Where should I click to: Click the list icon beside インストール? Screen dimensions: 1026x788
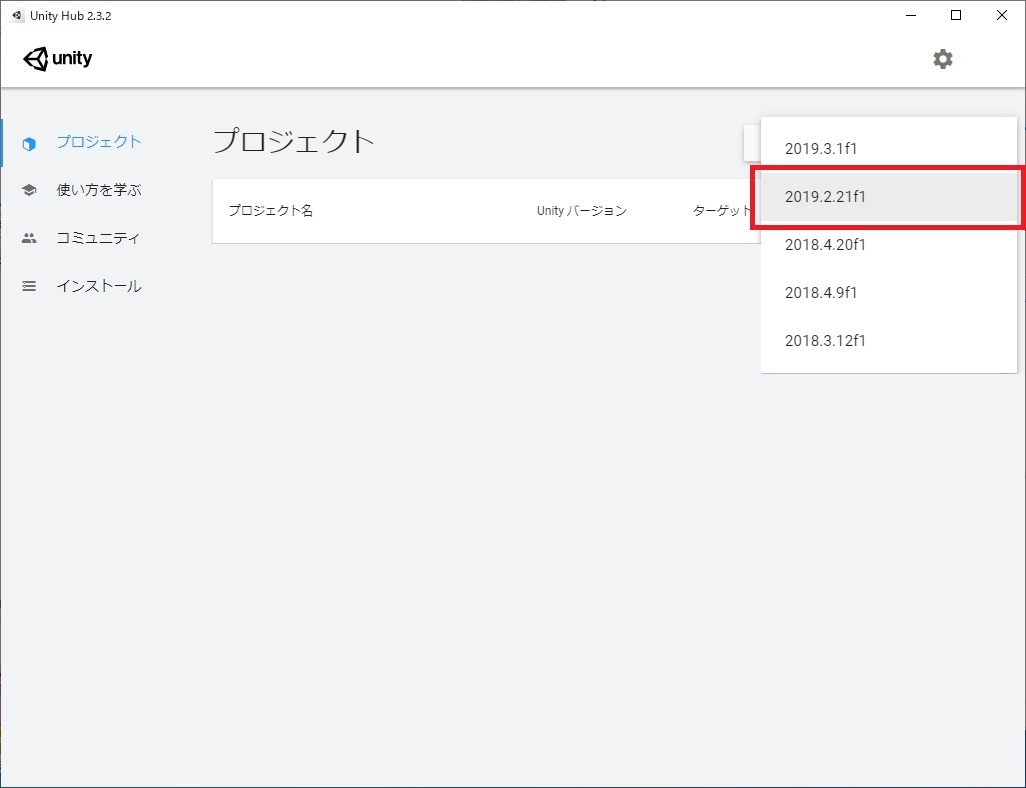point(29,286)
